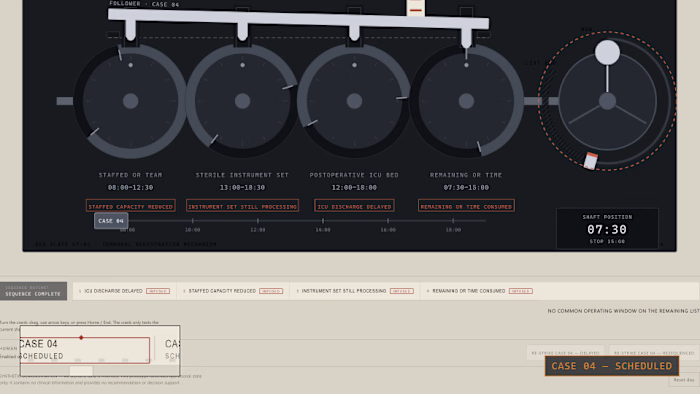Click the Sterile Instrument Set cam disc
The width and height of the screenshot is (700, 394).
point(242,101)
